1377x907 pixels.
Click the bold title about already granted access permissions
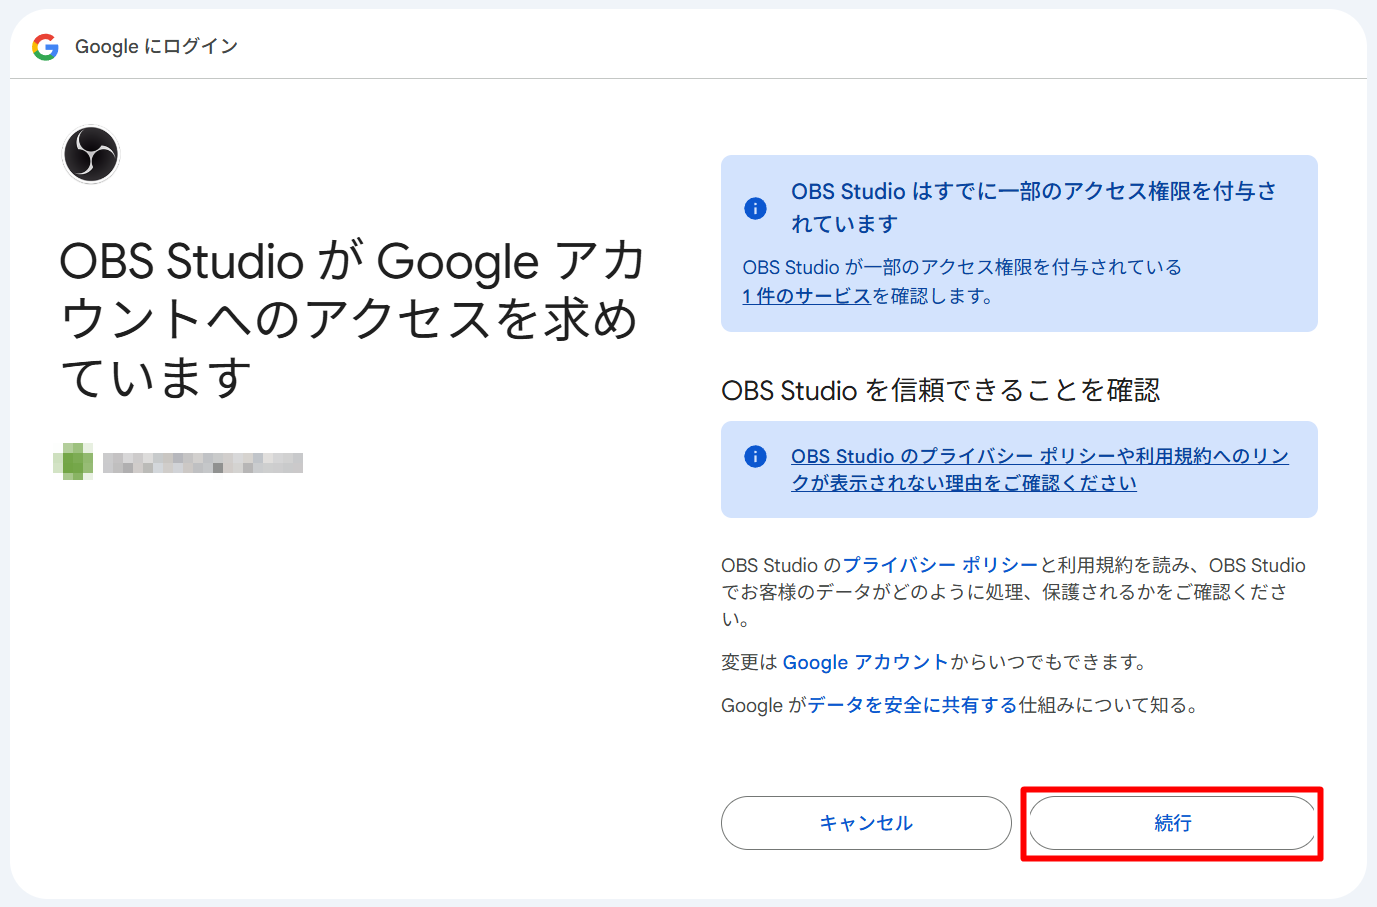[1033, 207]
